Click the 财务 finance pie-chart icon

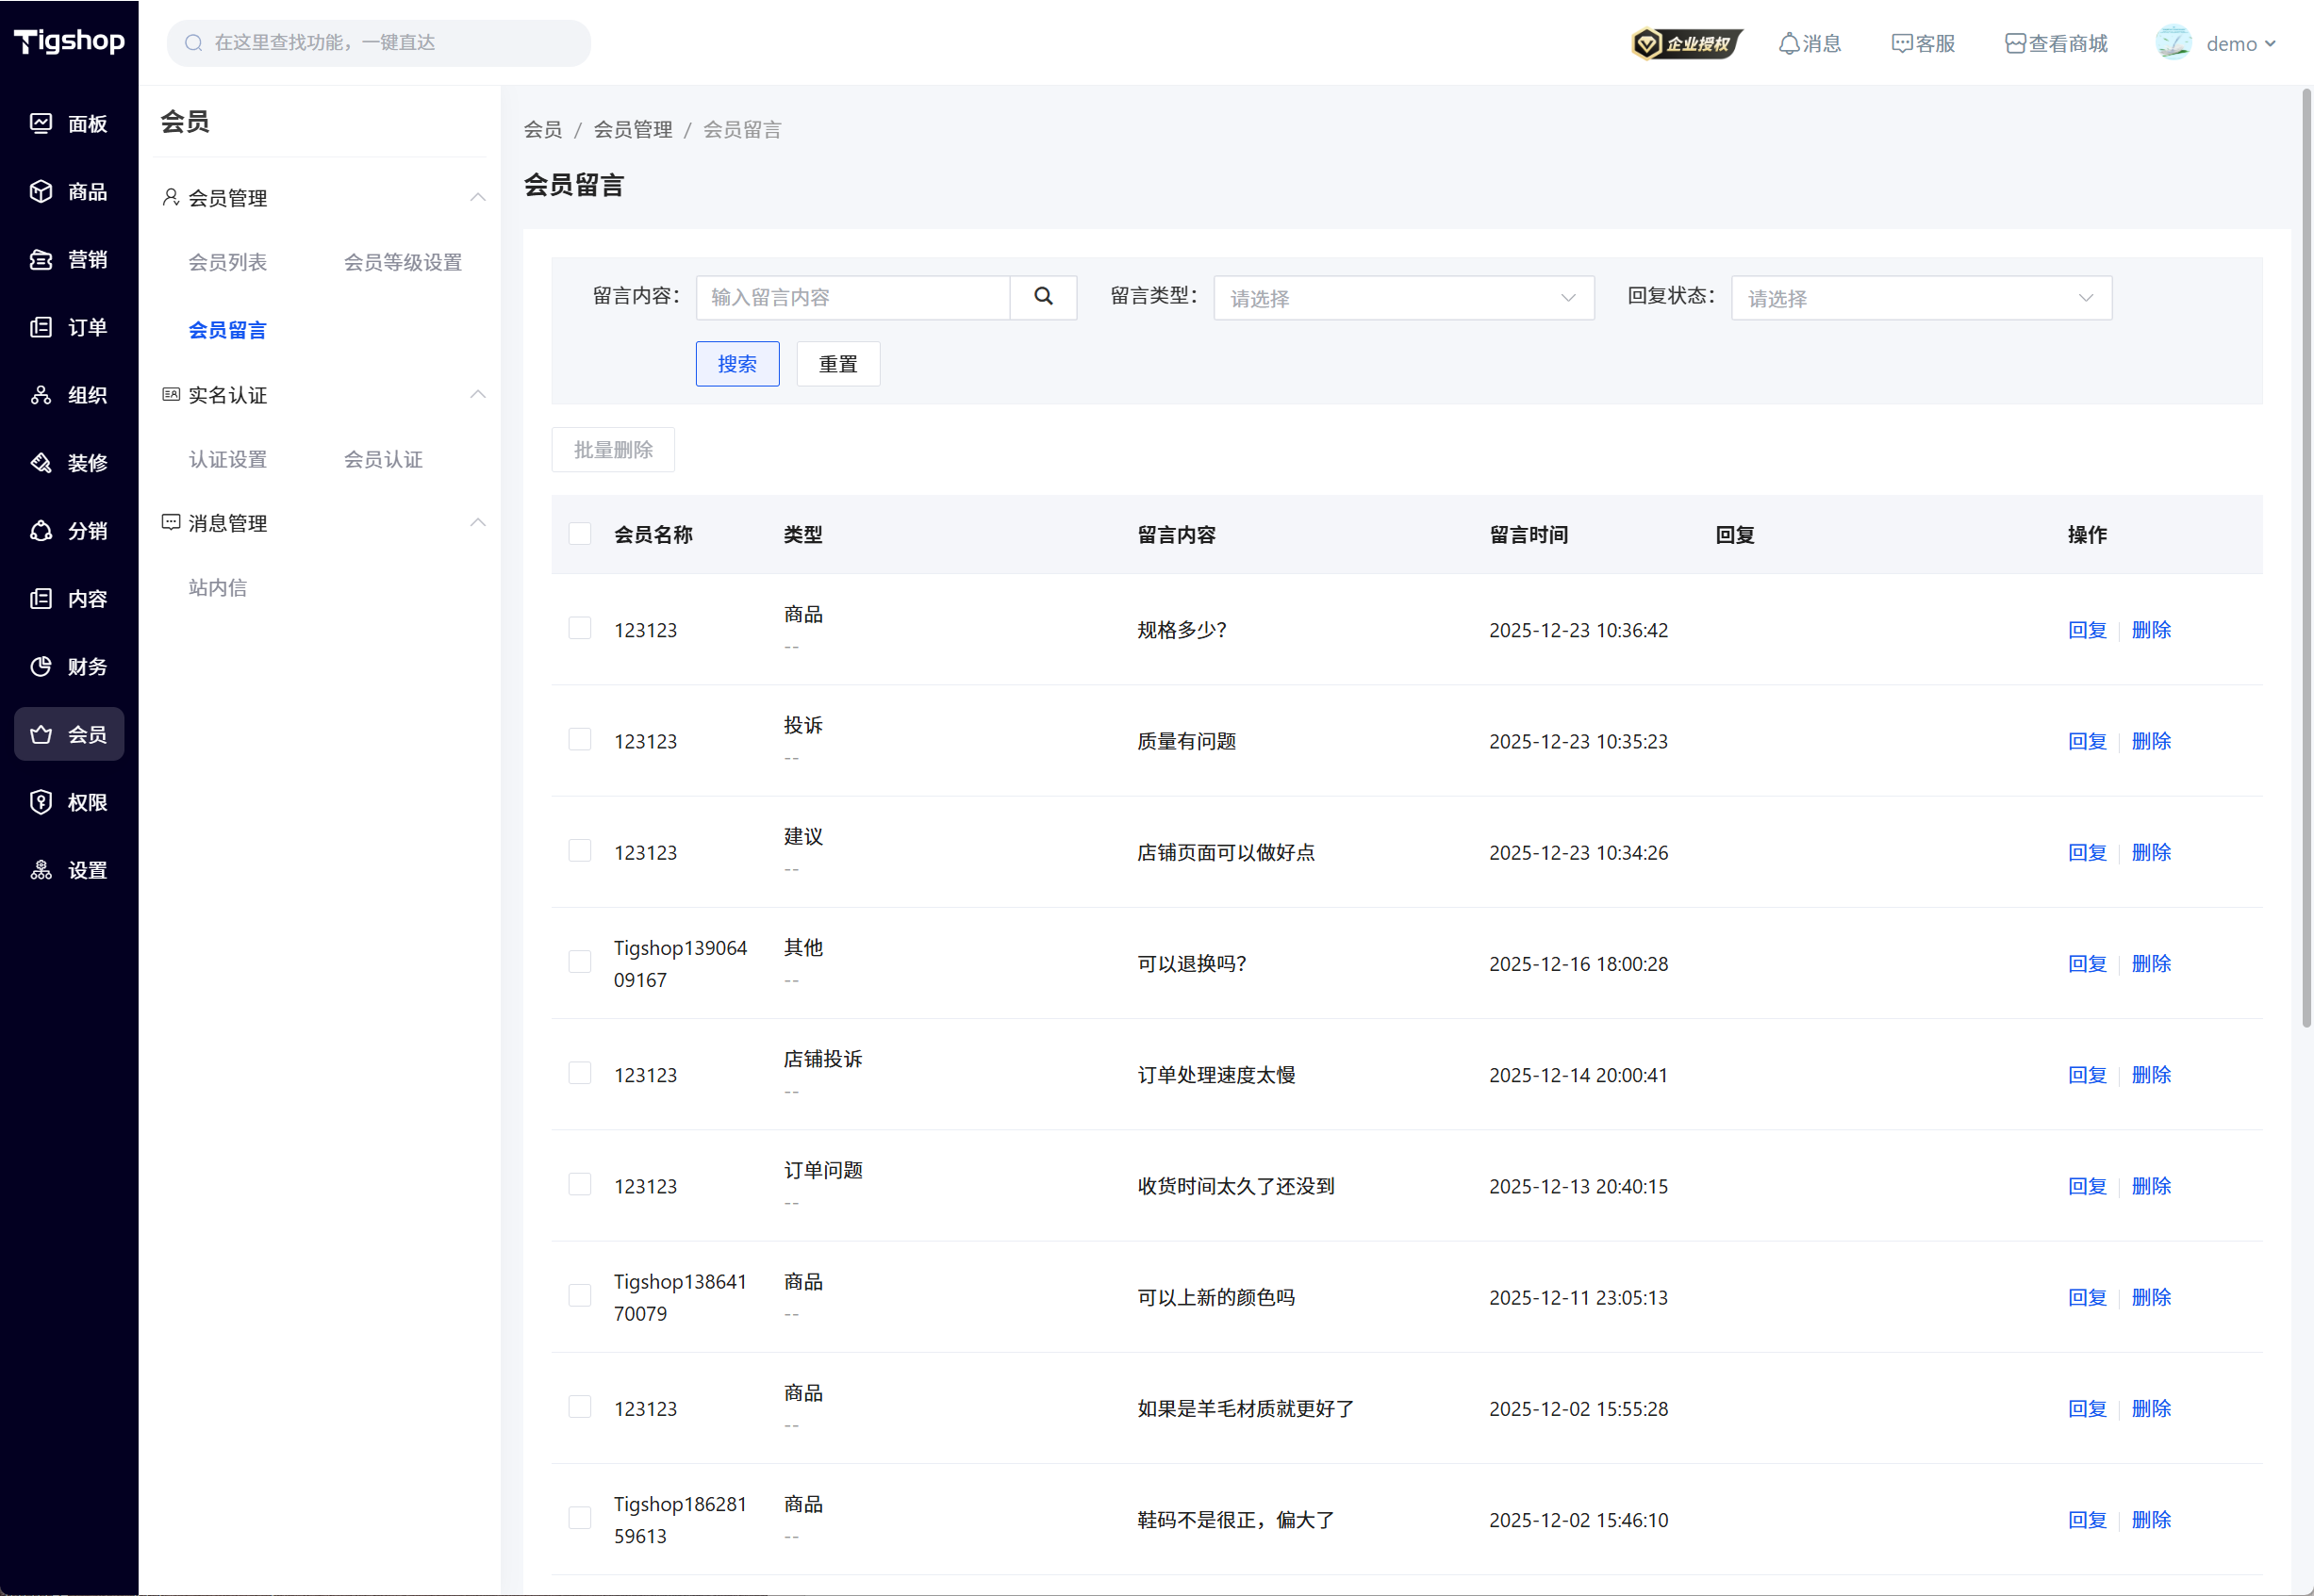coord(41,666)
